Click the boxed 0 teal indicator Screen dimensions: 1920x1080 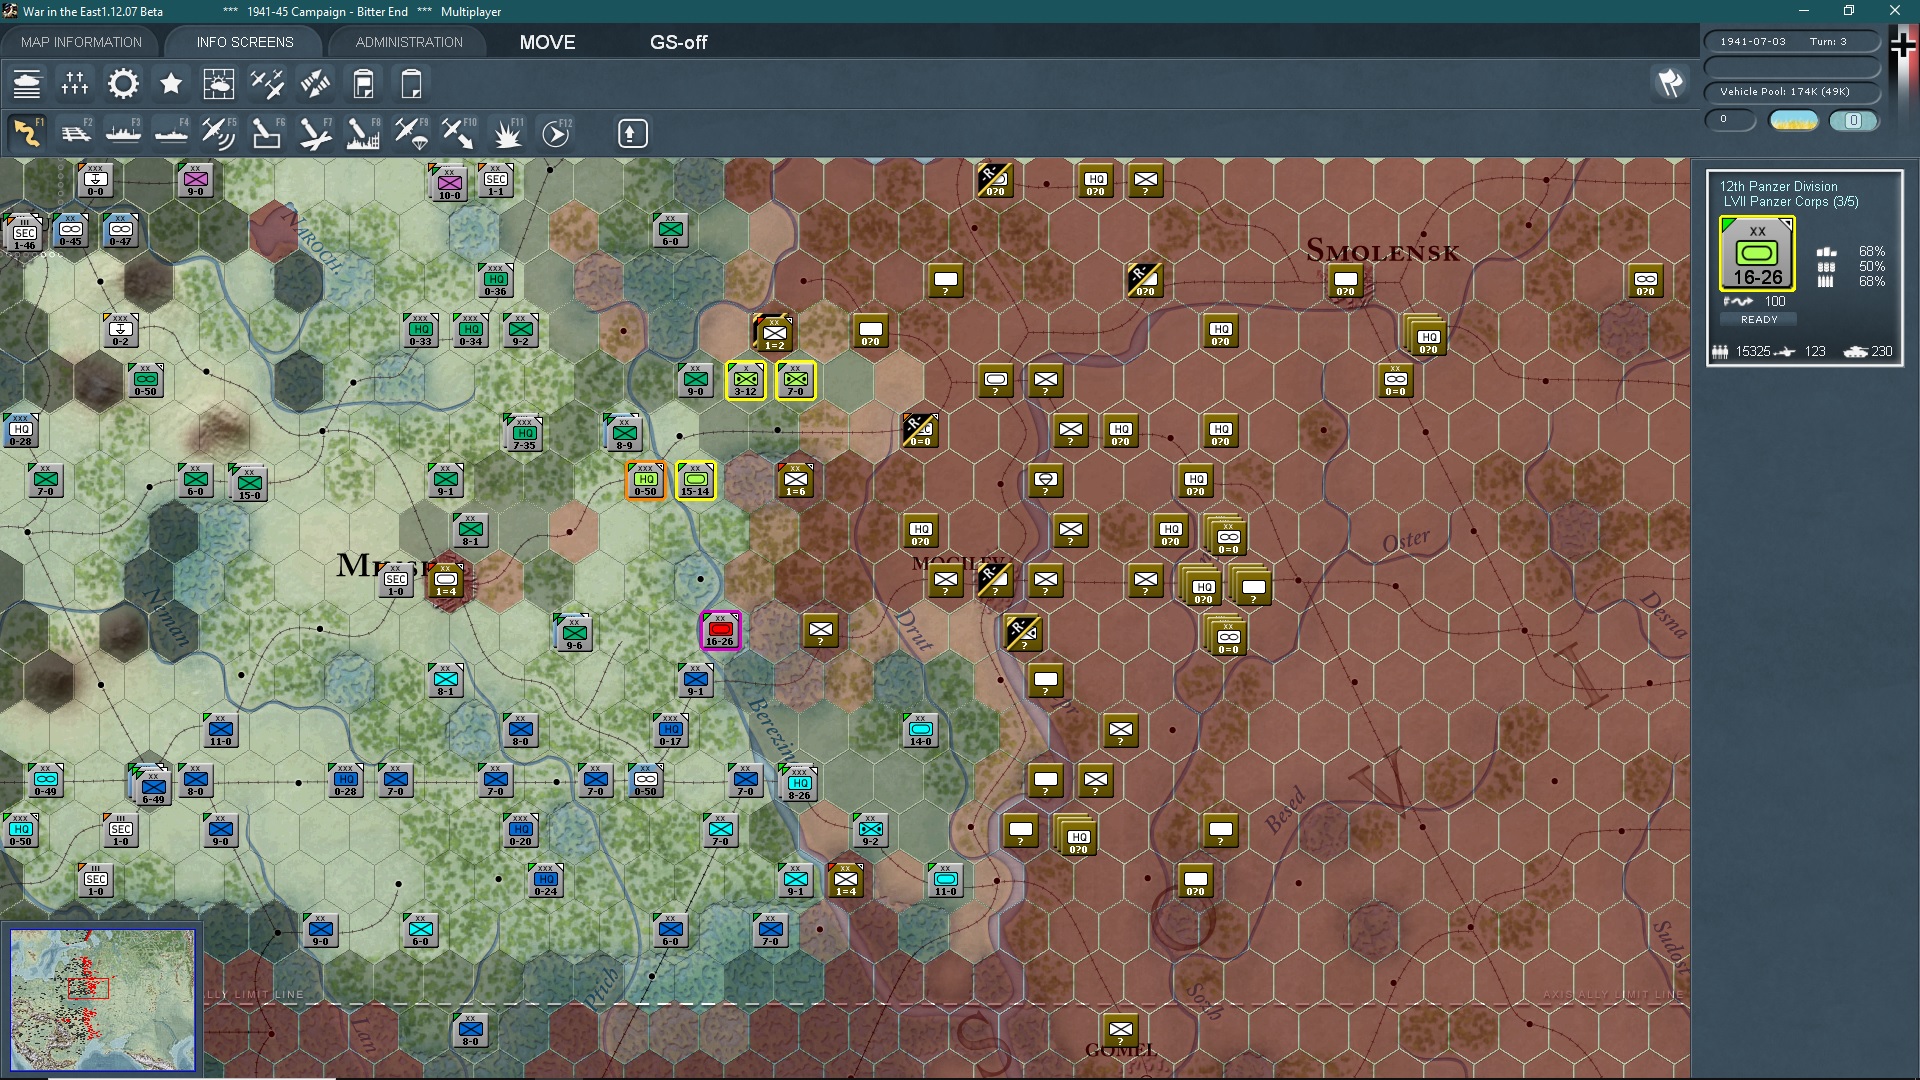click(1853, 121)
